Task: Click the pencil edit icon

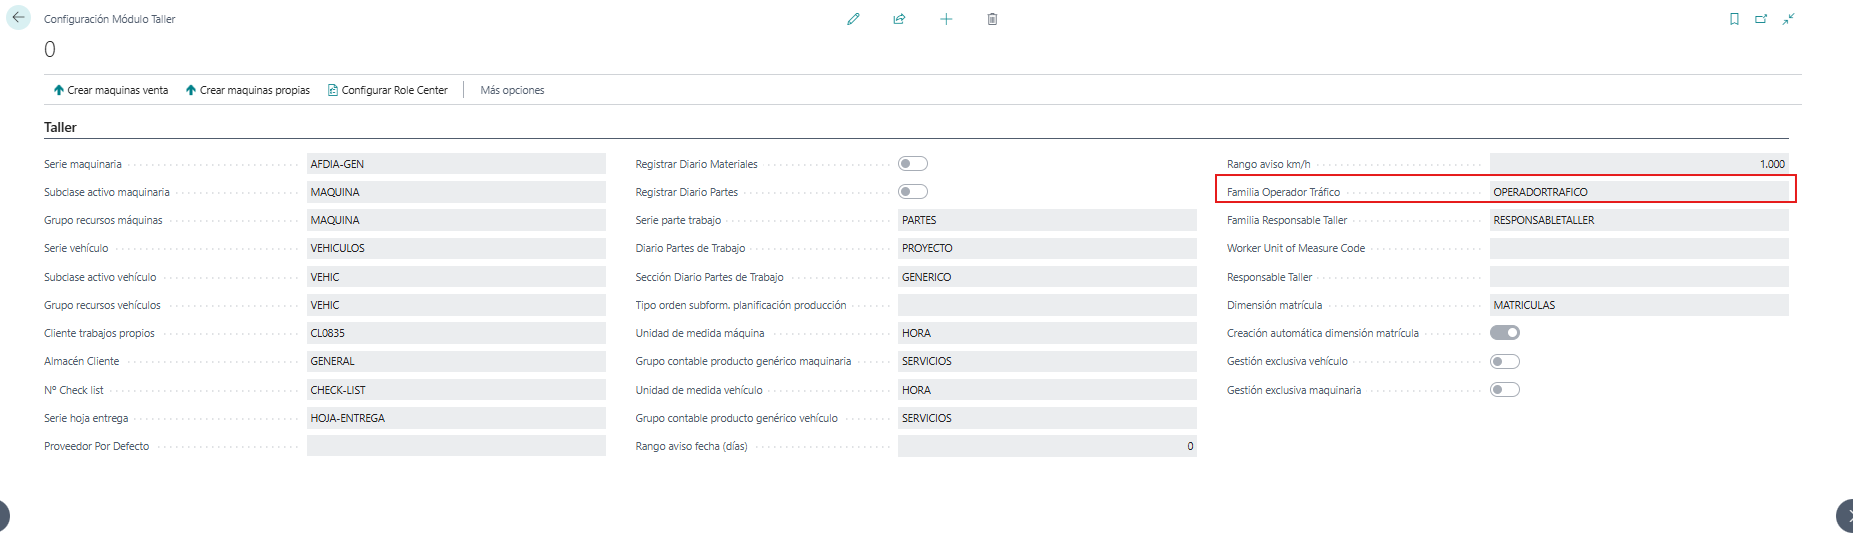Action: [x=853, y=19]
